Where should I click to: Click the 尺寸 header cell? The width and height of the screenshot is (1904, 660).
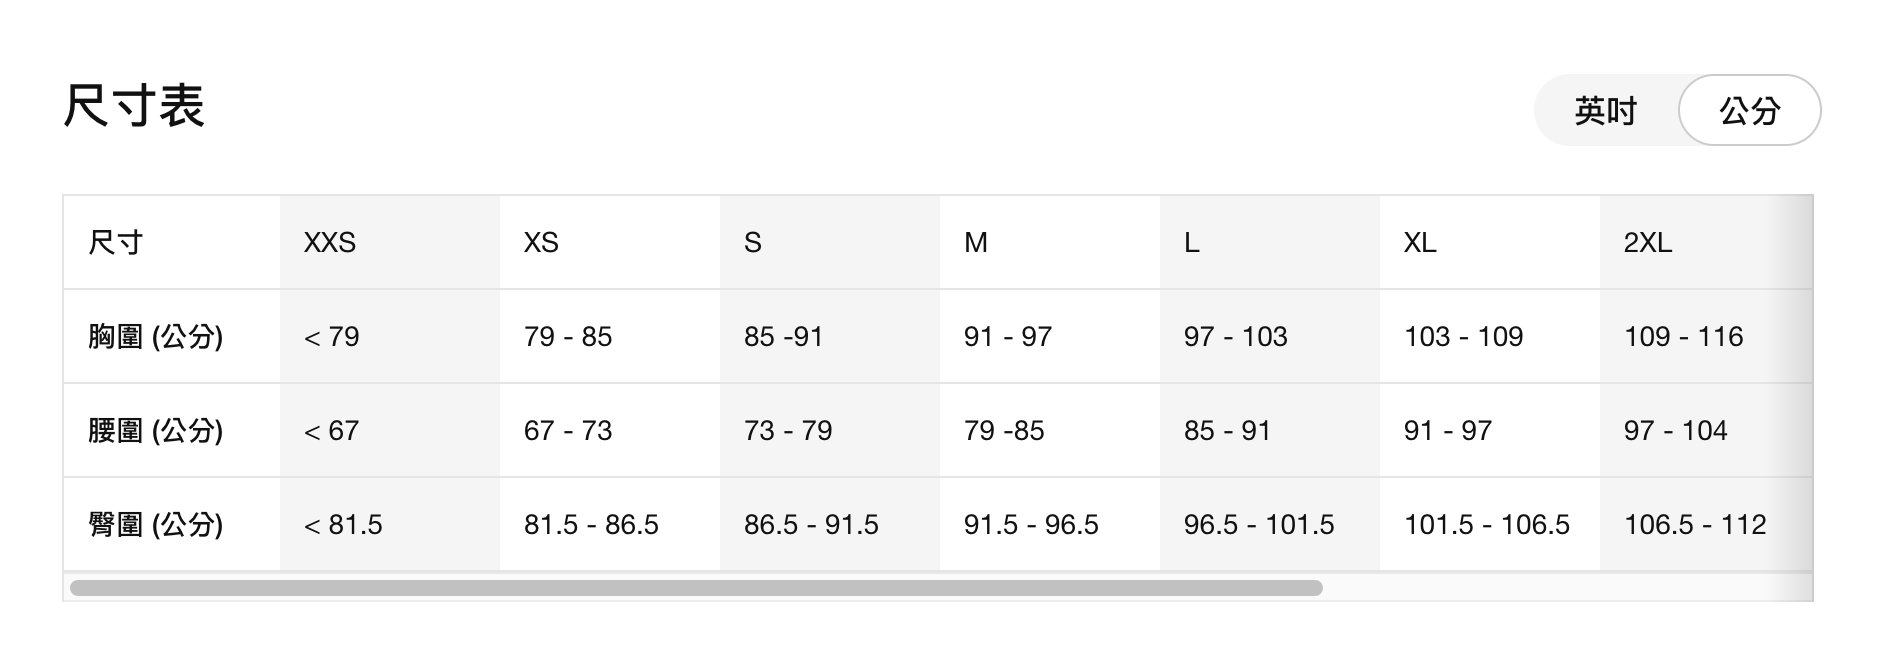(x=116, y=243)
